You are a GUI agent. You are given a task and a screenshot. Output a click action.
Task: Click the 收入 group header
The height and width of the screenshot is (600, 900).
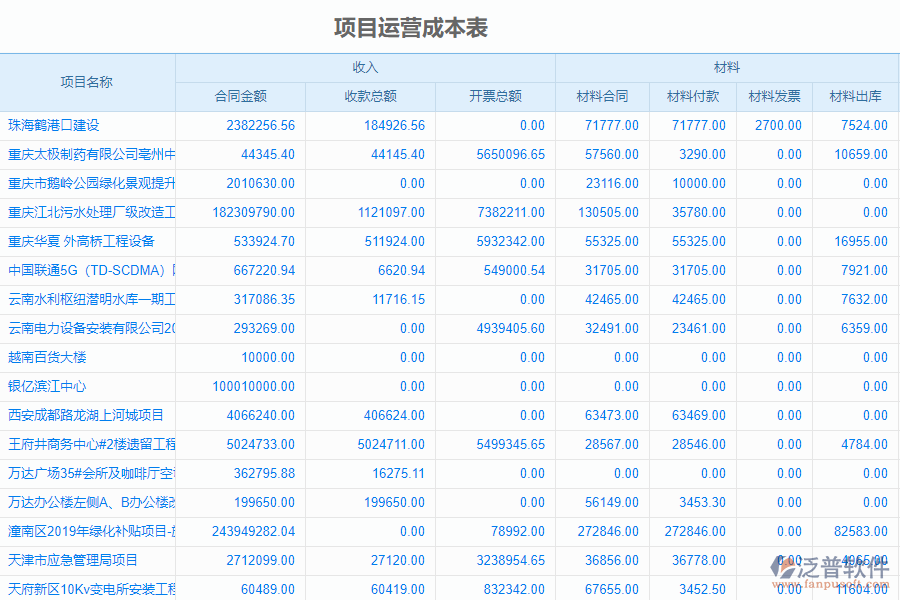365,67
